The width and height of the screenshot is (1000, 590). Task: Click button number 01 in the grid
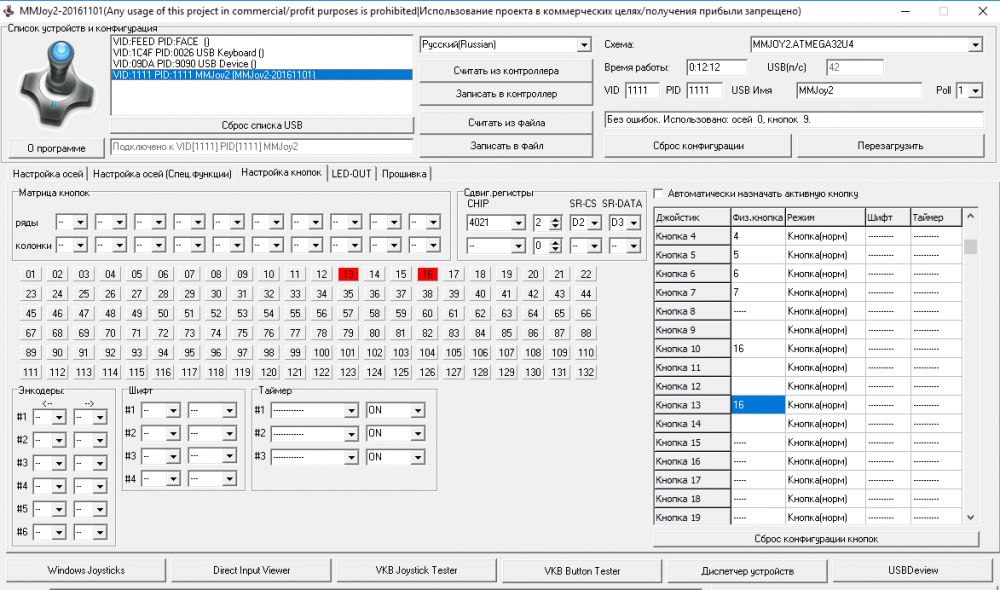point(31,274)
